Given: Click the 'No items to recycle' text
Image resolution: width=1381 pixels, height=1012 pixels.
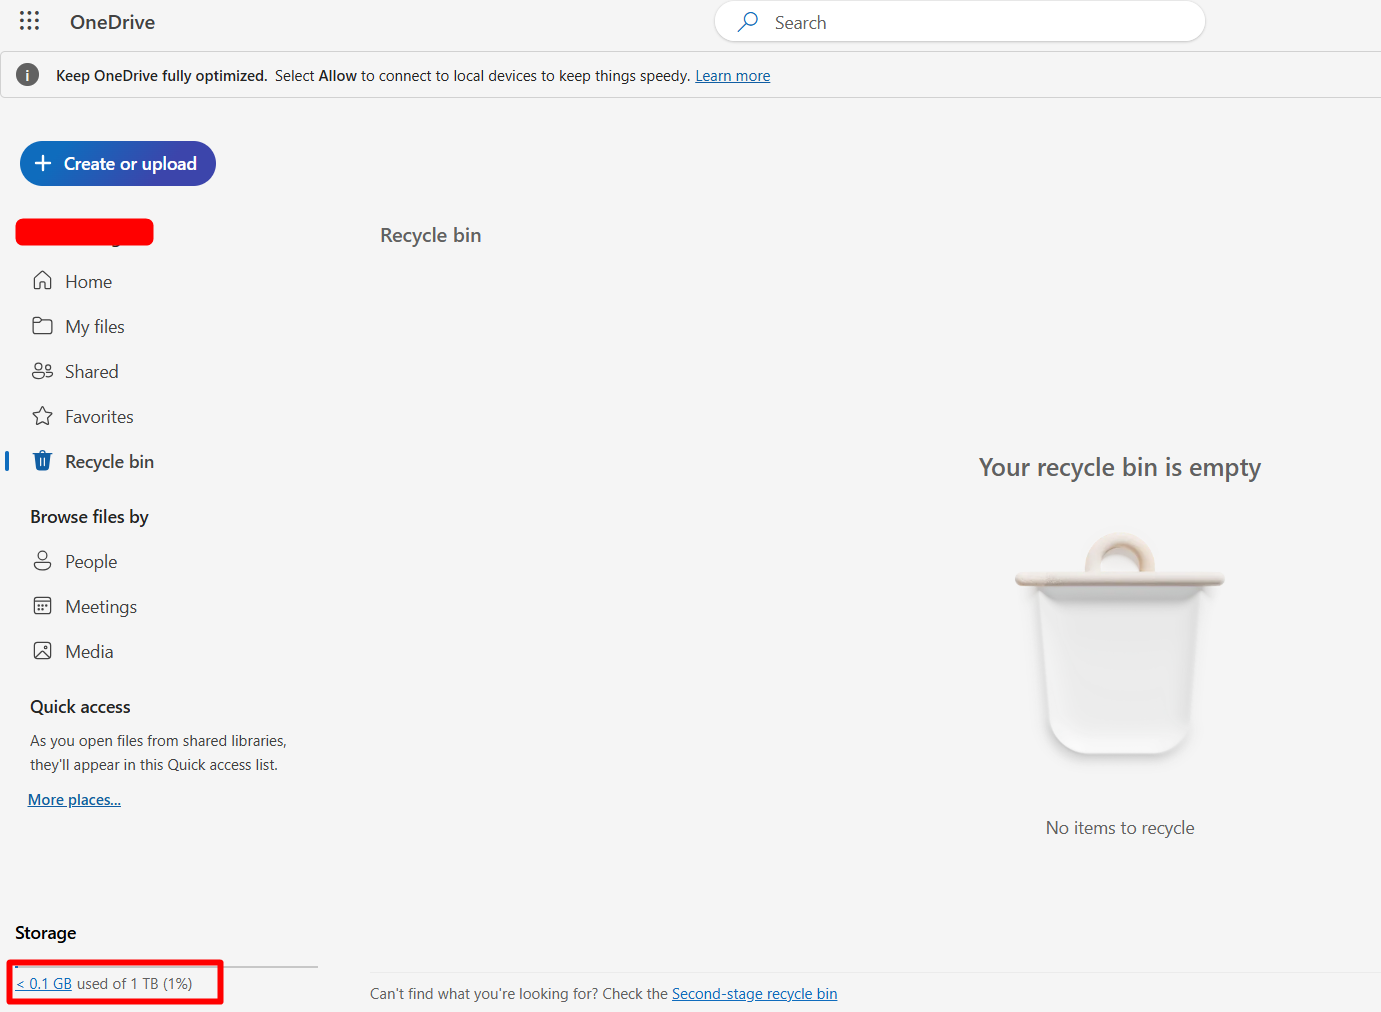Looking at the screenshot, I should tap(1120, 828).
